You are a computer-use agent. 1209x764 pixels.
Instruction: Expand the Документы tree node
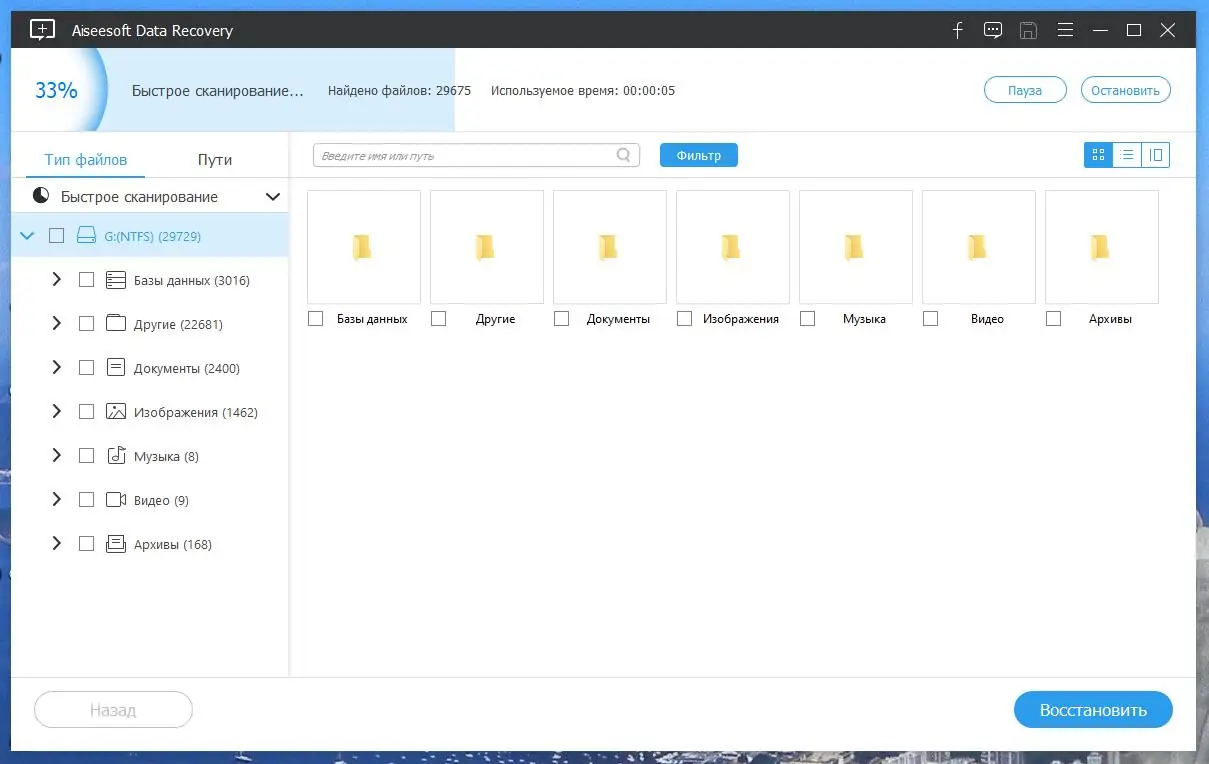pyautogui.click(x=56, y=368)
